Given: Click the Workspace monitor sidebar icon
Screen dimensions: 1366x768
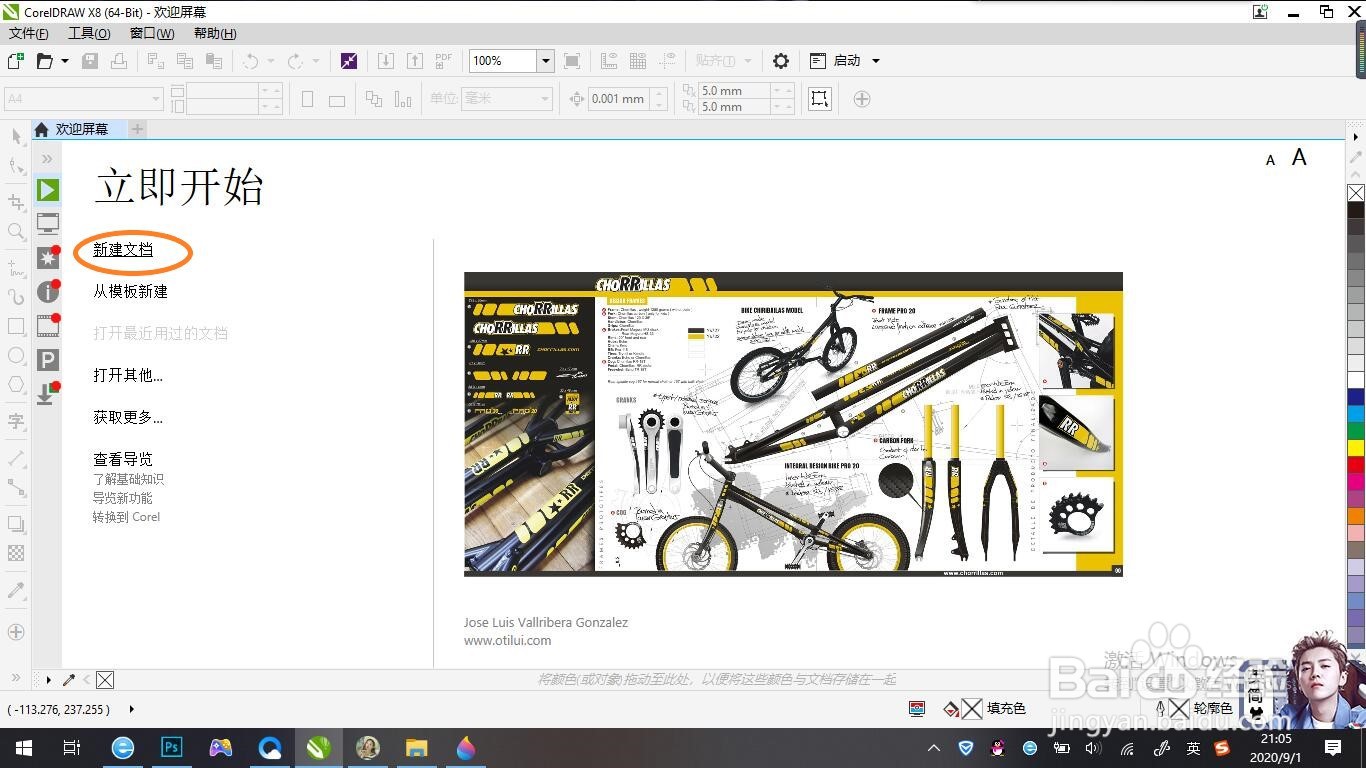Looking at the screenshot, I should point(48,223).
